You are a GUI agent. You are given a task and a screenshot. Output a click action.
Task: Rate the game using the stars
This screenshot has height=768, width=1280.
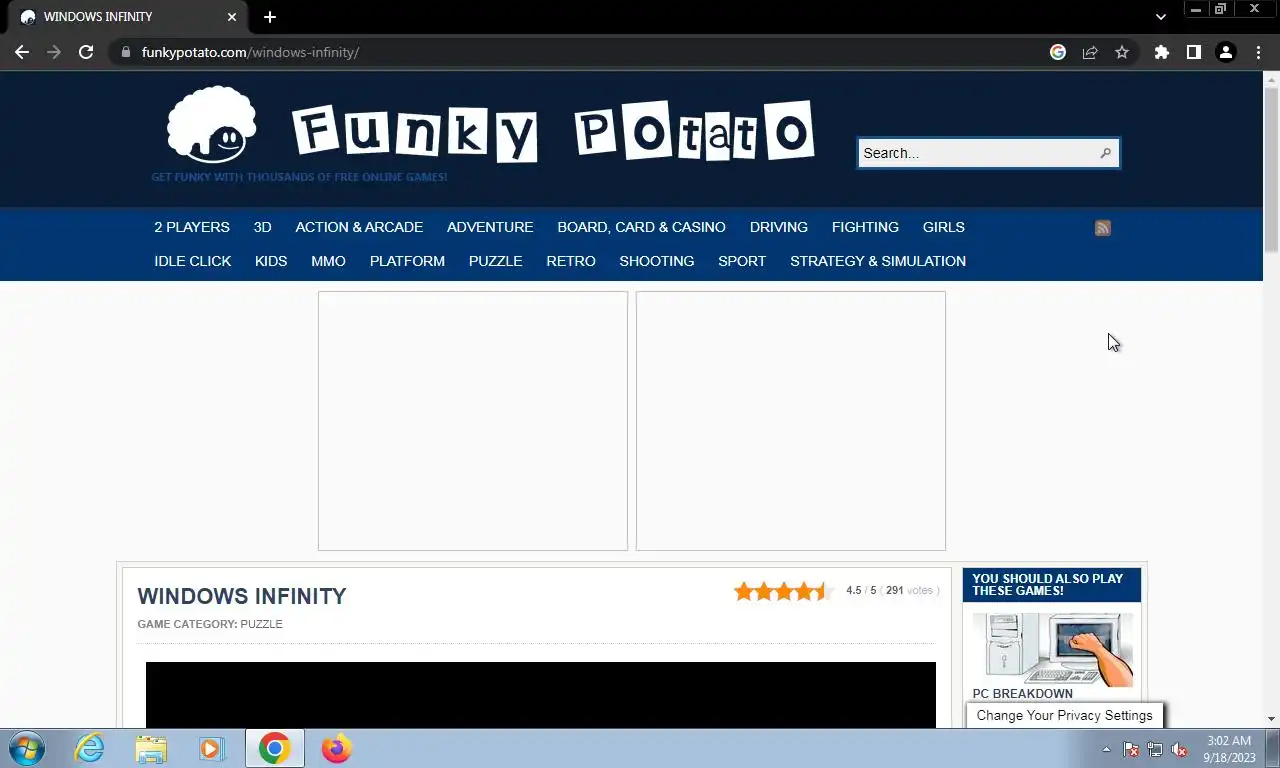pos(783,591)
